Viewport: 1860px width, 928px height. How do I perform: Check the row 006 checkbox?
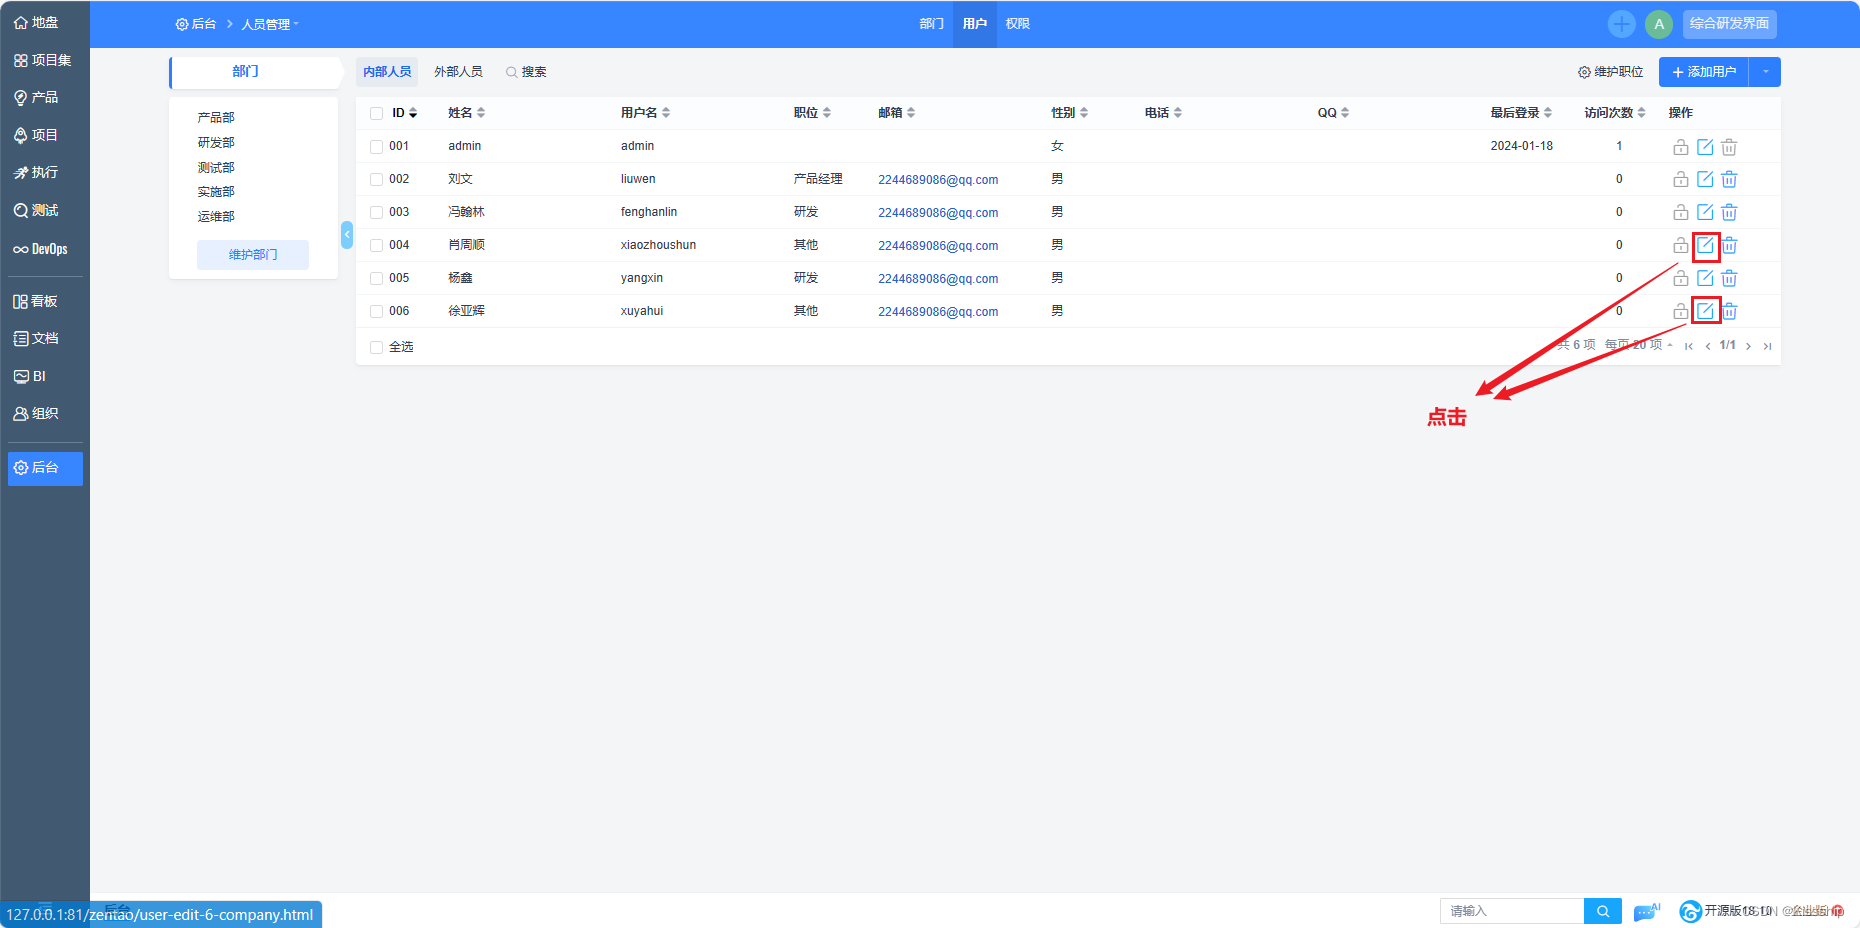click(x=377, y=311)
